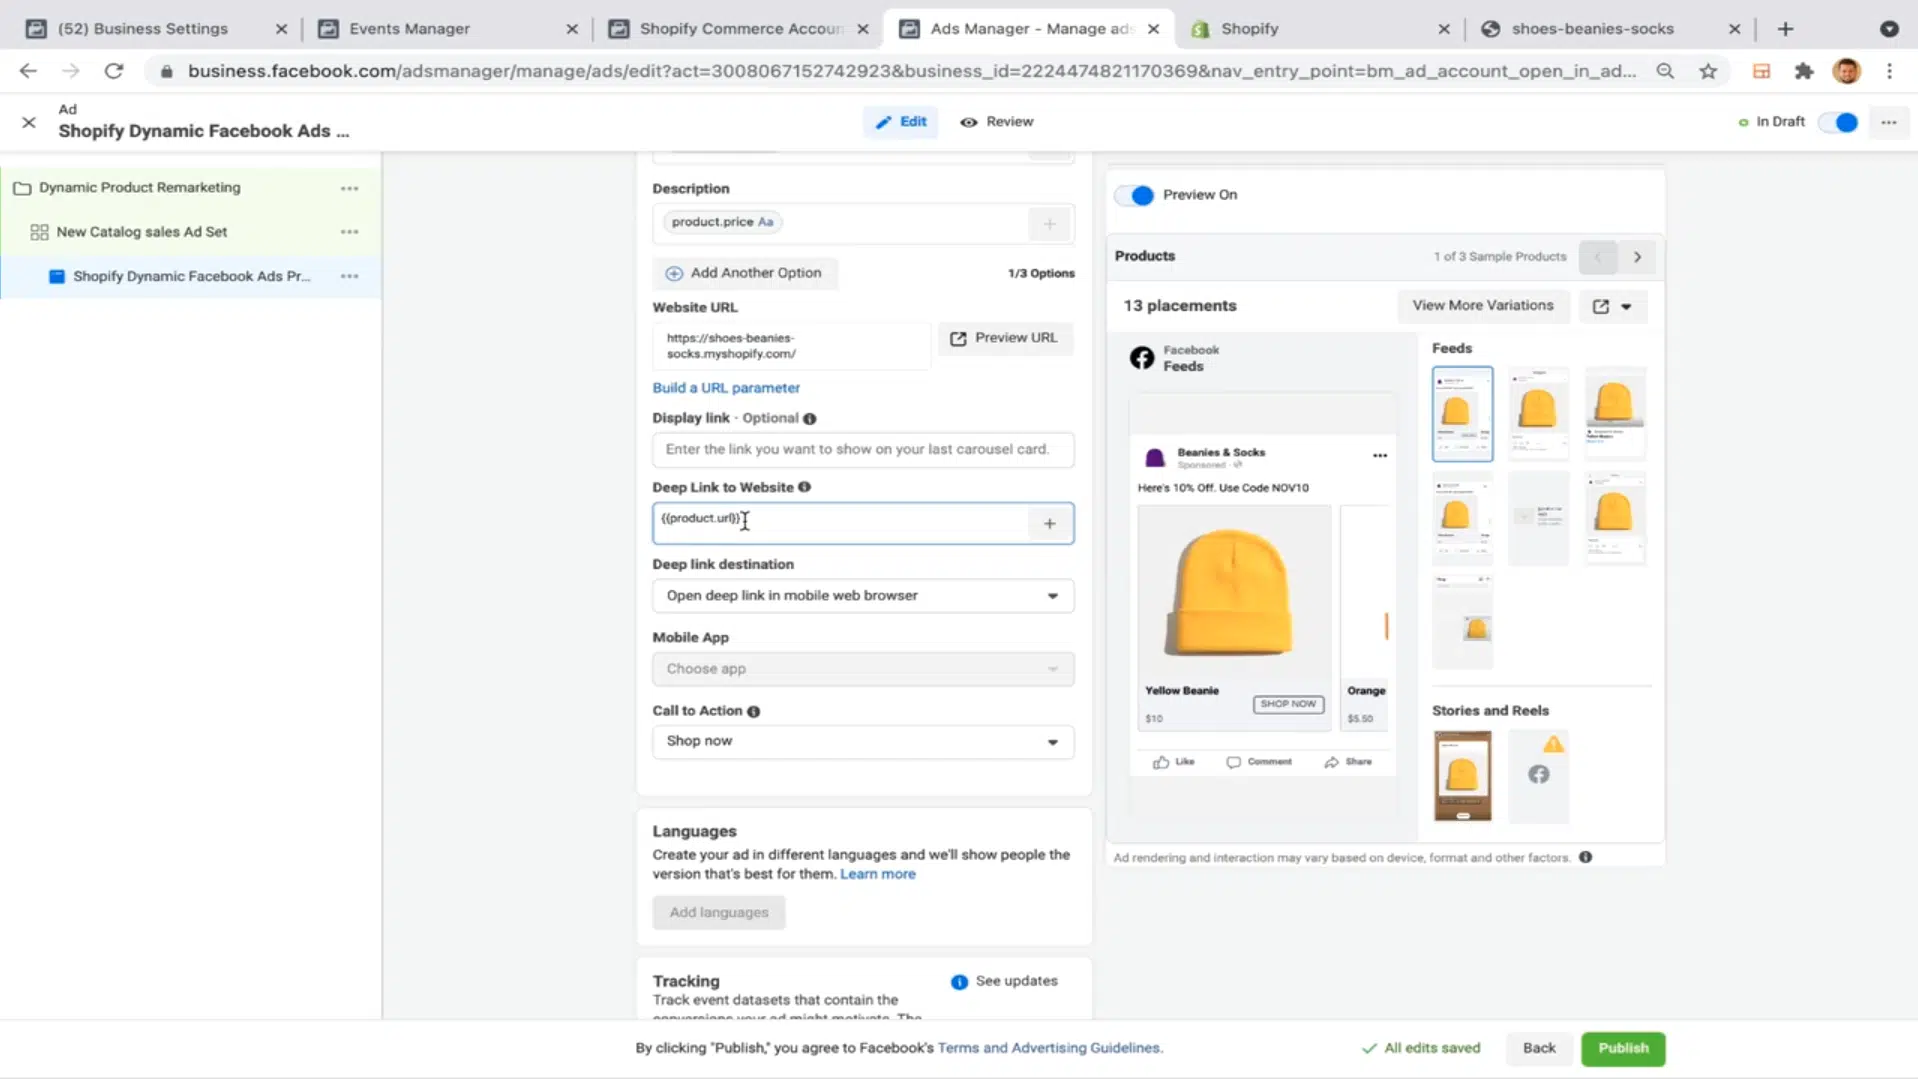
Task: Select the third Feeds variation thumbnail
Action: (x=1614, y=413)
